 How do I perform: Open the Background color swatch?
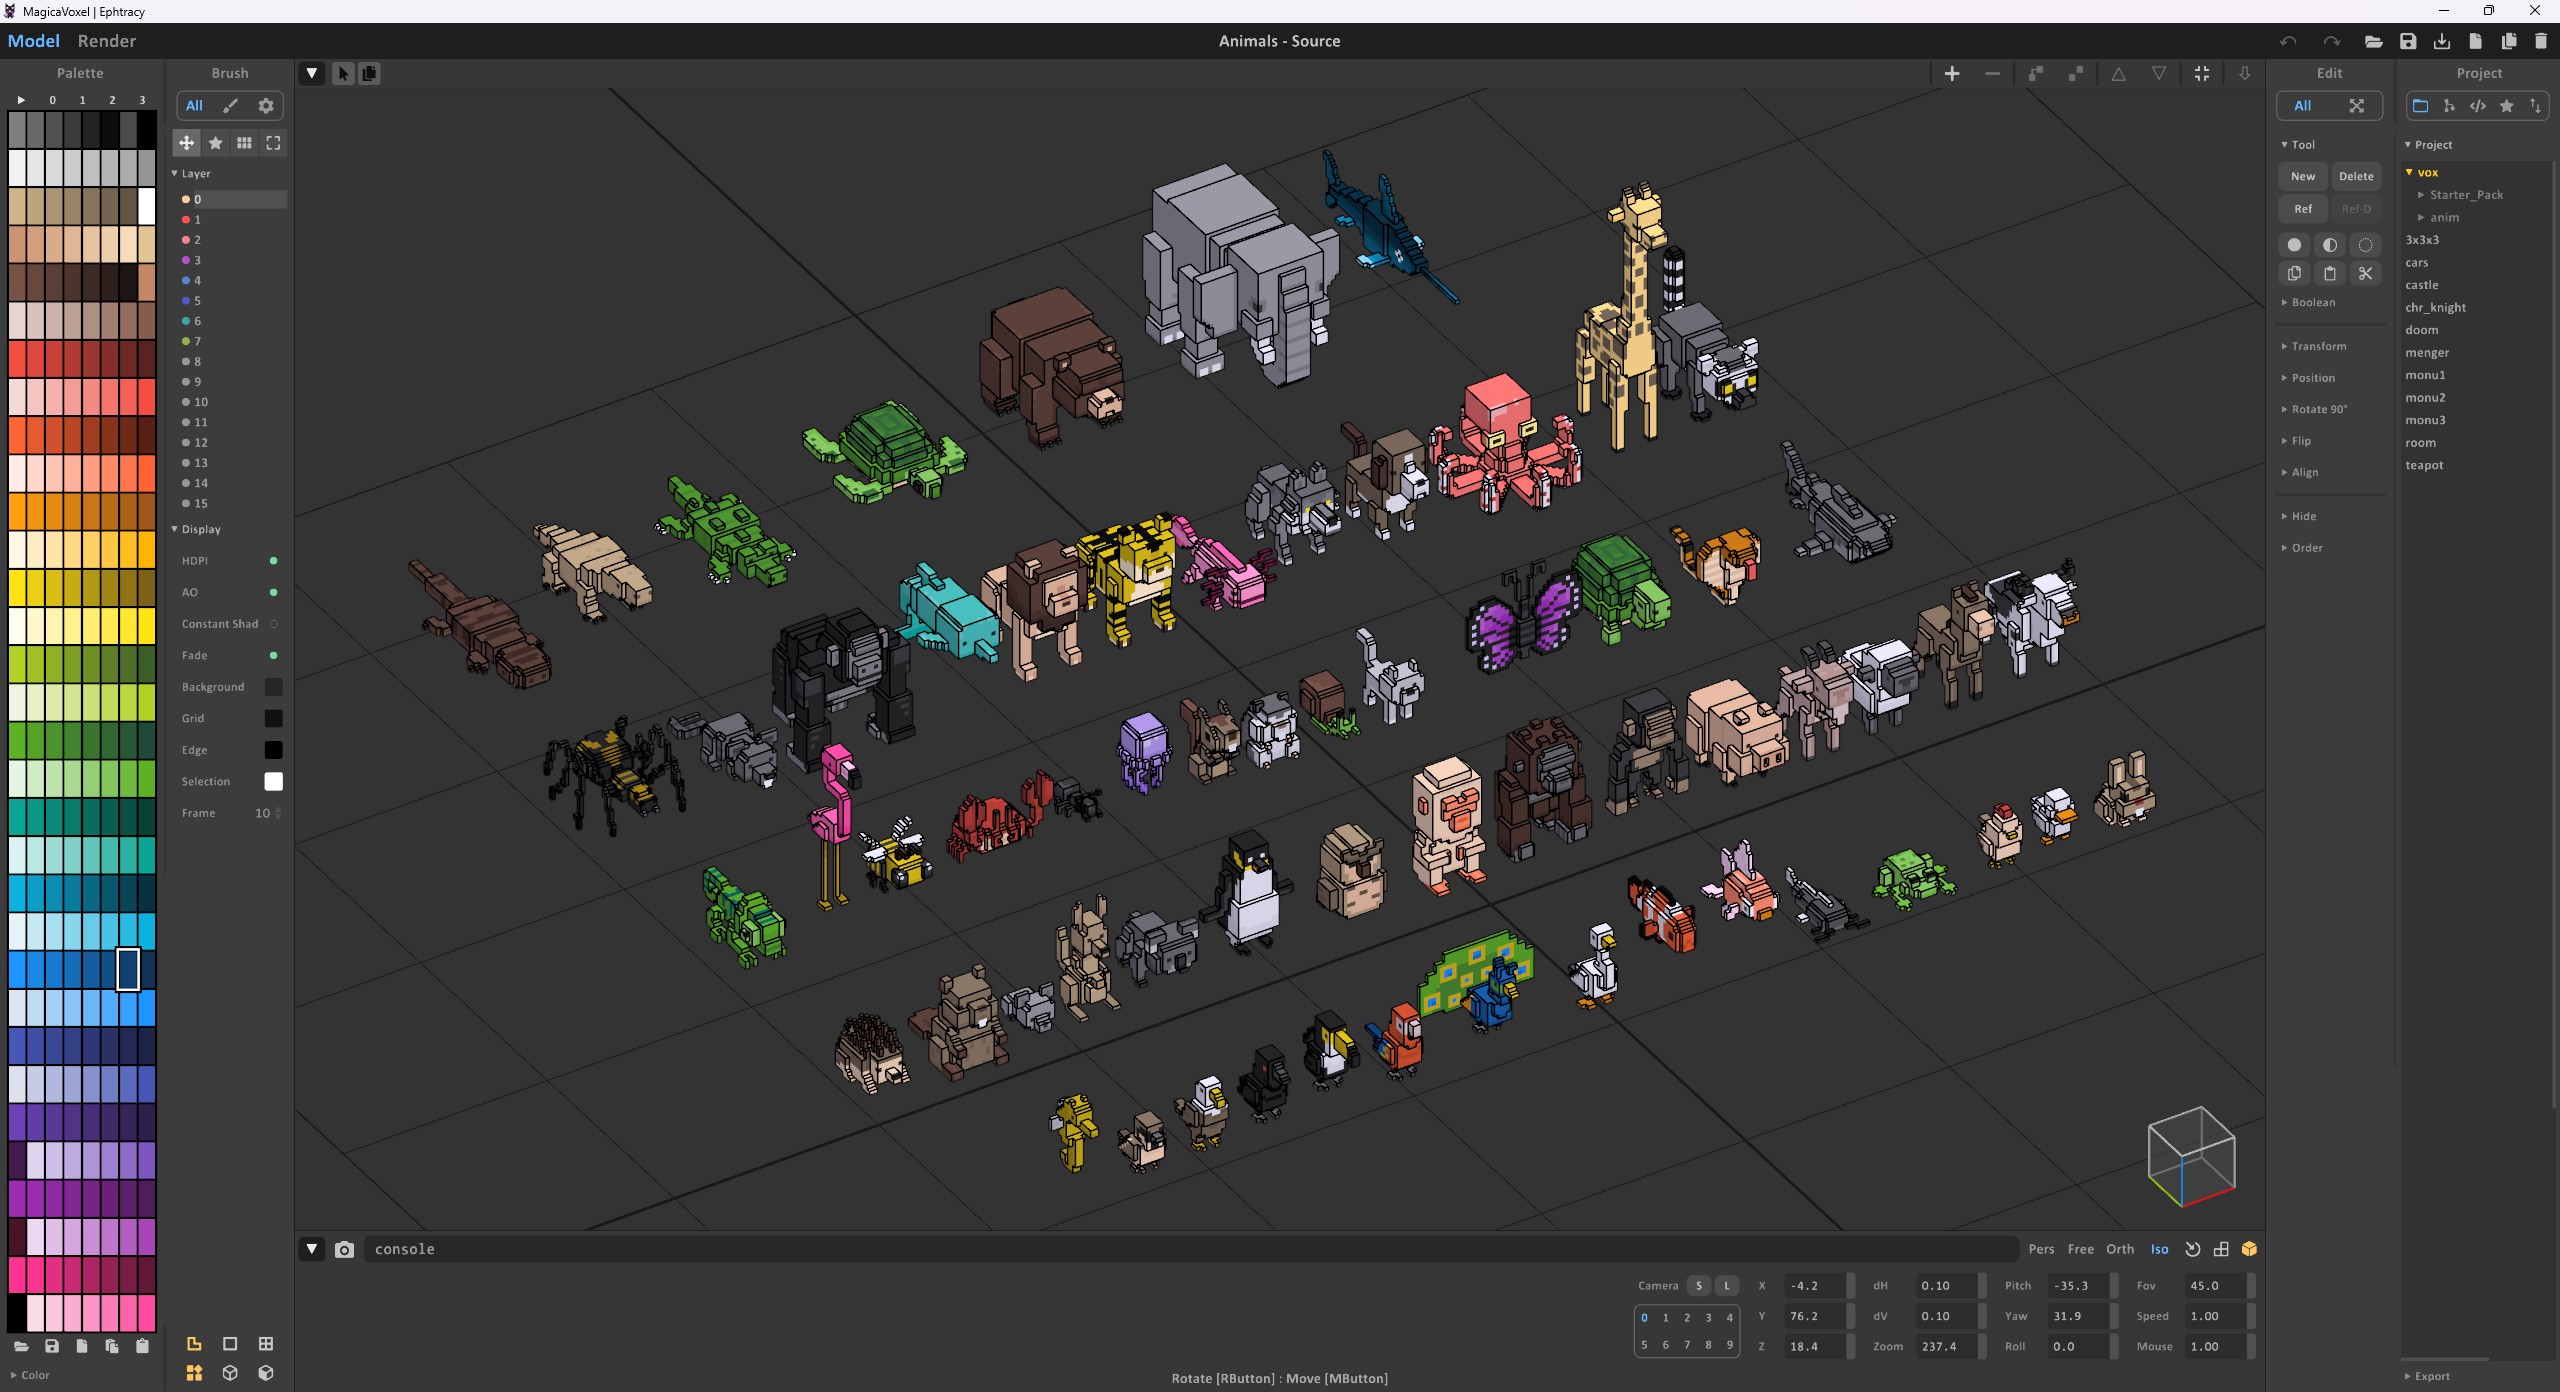point(273,687)
